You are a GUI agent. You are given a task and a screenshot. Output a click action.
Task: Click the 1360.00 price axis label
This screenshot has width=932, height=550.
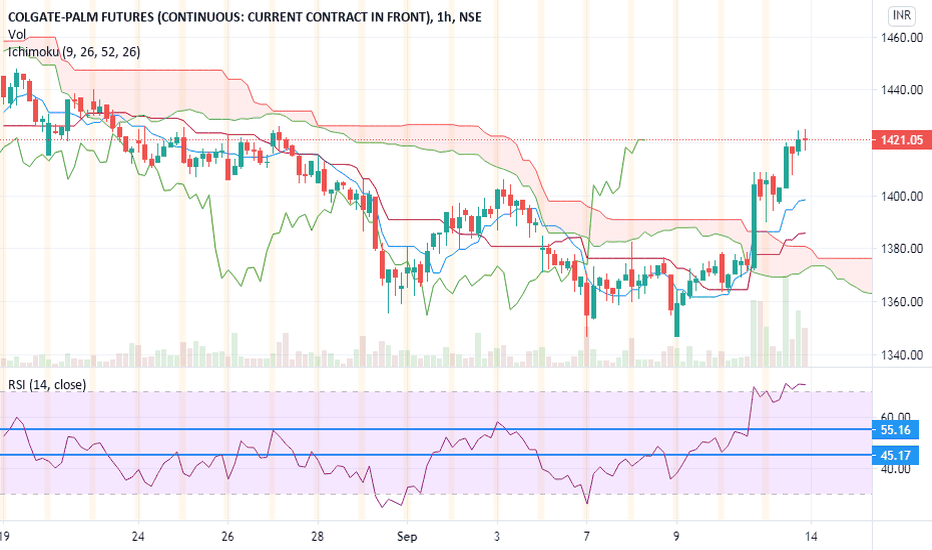click(x=902, y=301)
